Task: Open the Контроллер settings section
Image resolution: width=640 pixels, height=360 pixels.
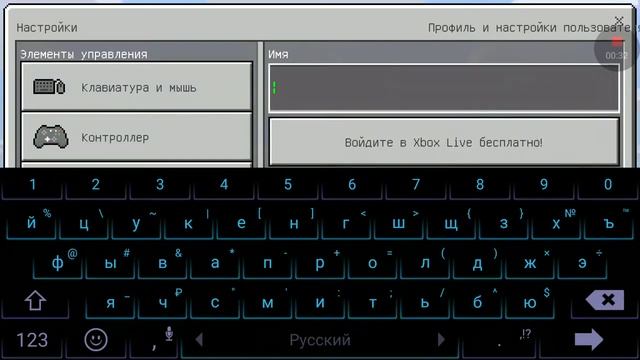Action: (x=137, y=137)
